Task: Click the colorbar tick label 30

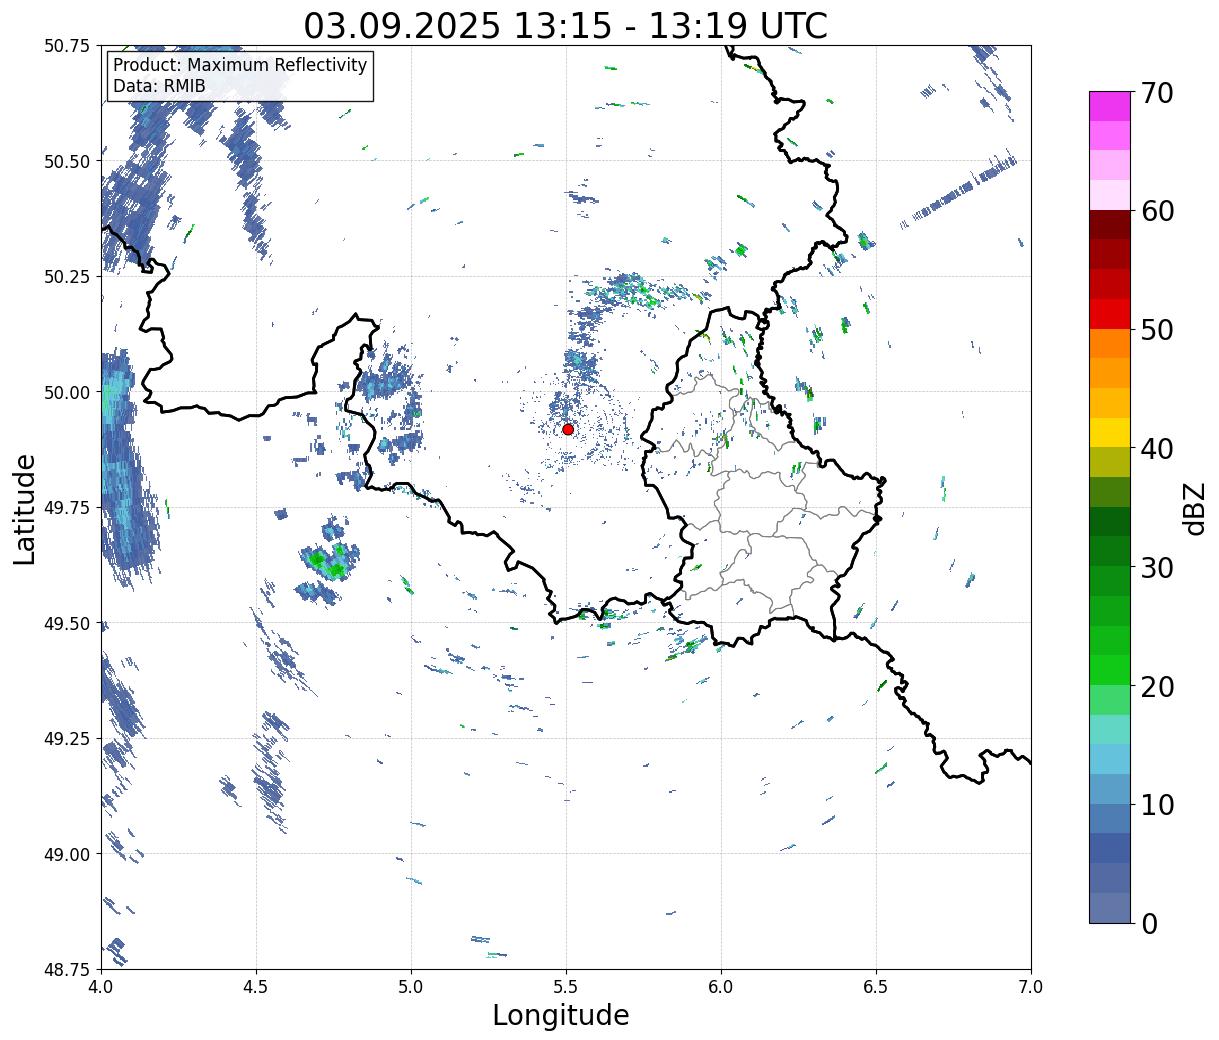Action: coord(1157,567)
